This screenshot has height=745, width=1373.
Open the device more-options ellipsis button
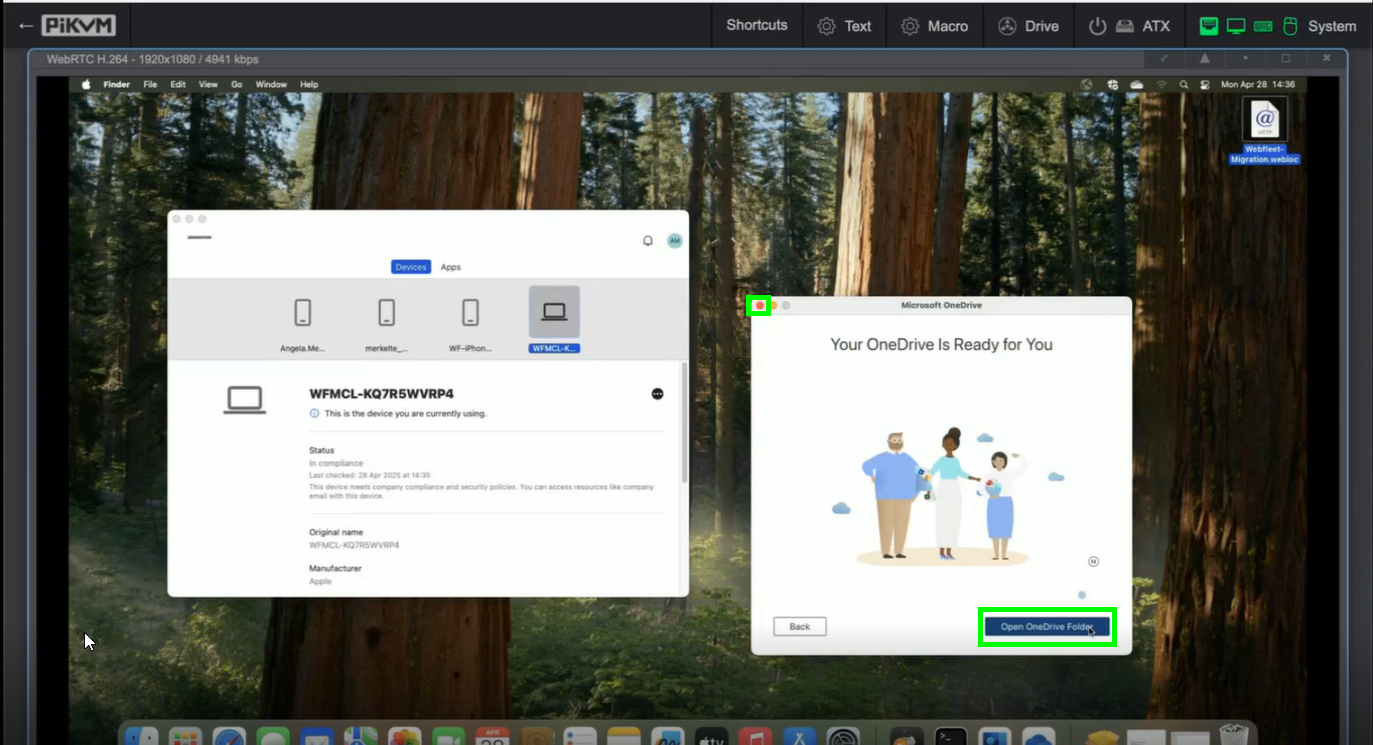tap(657, 394)
